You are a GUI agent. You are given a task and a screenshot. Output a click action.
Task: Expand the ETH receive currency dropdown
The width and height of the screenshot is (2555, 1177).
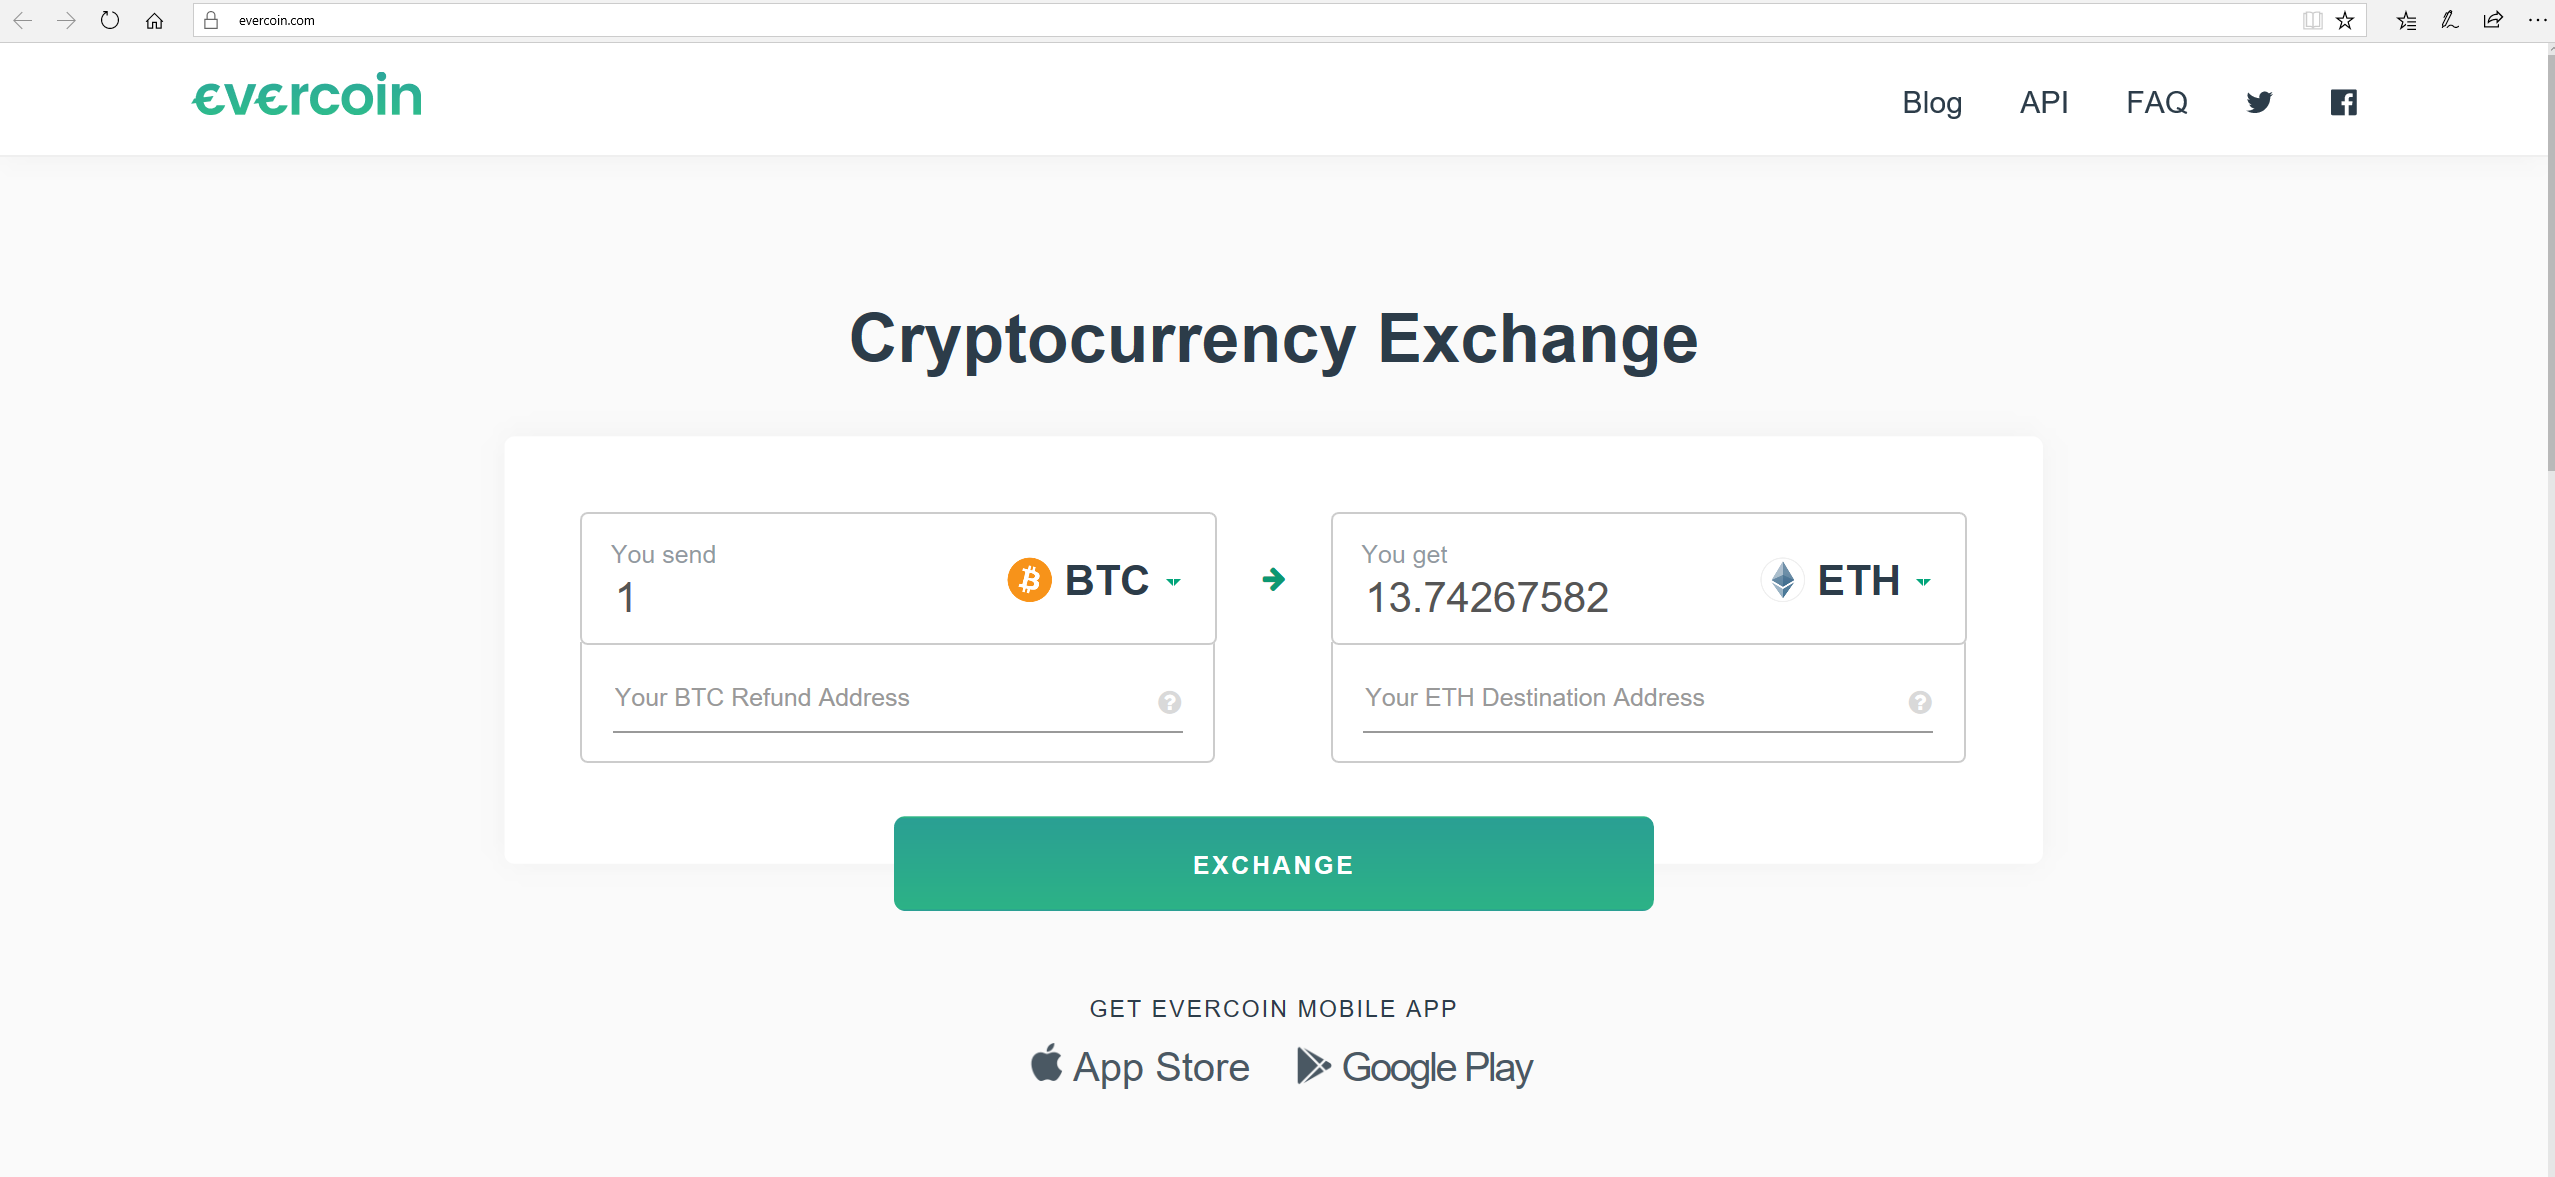tap(1923, 581)
